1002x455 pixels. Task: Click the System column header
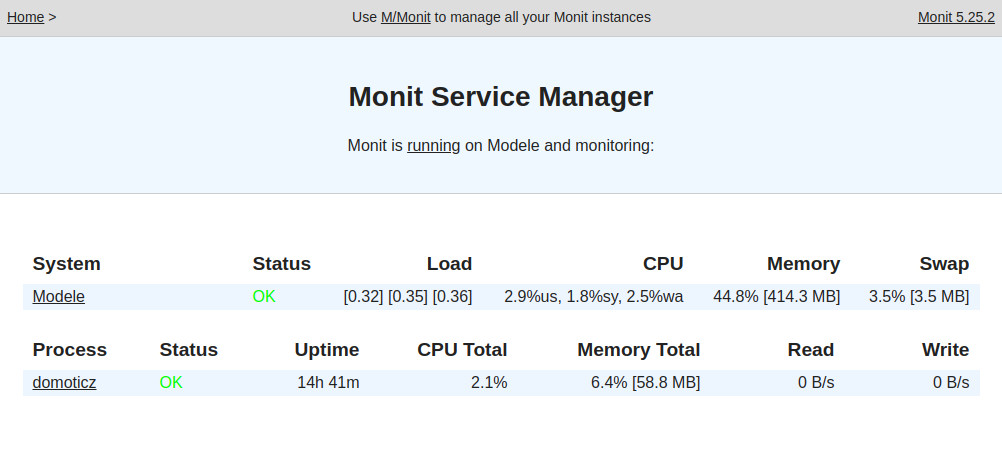pos(66,264)
